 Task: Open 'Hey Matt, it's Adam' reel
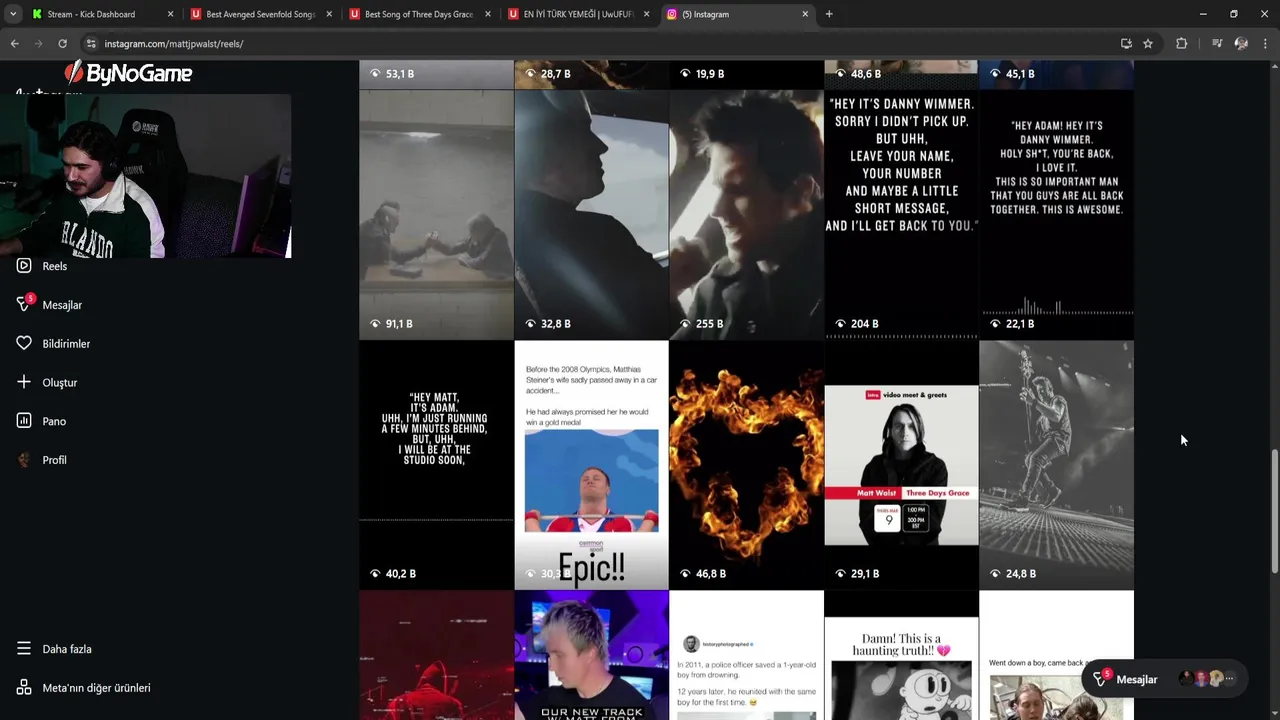click(436, 465)
